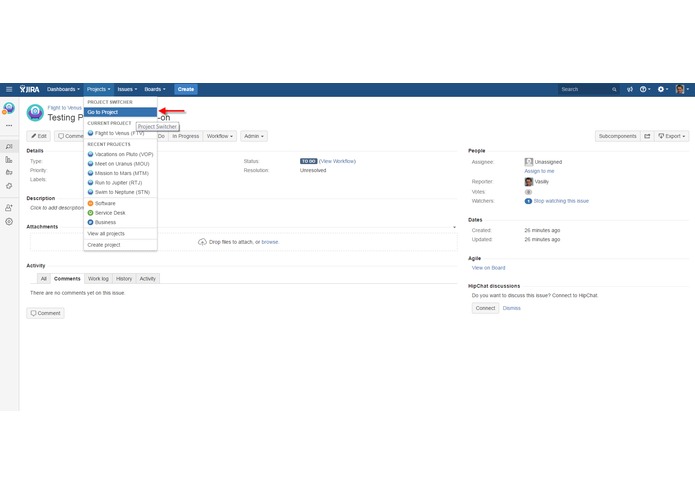Select Flight to Venus (FTV) current project
This screenshot has width=695, height=494.
pyautogui.click(x=121, y=133)
